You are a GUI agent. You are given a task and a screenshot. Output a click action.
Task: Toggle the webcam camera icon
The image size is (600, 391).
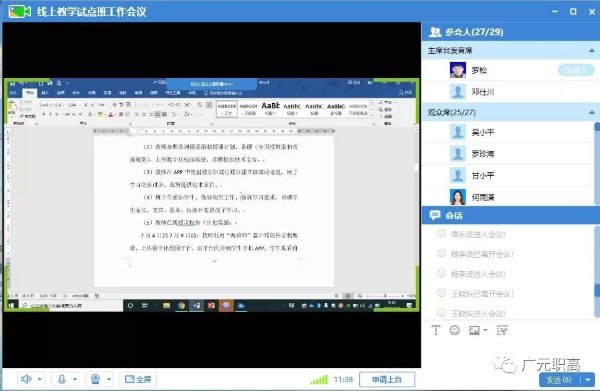point(95,379)
